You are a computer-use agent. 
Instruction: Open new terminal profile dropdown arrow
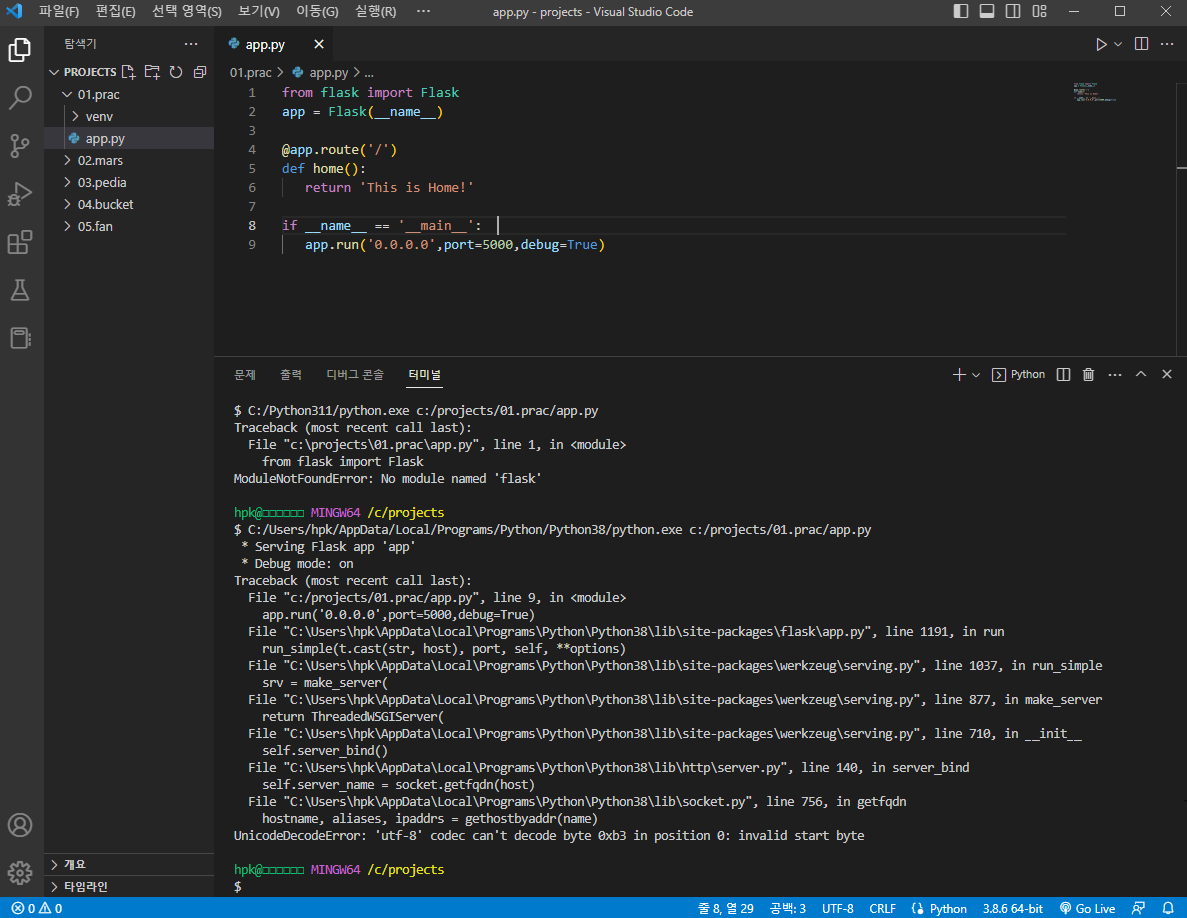976,375
